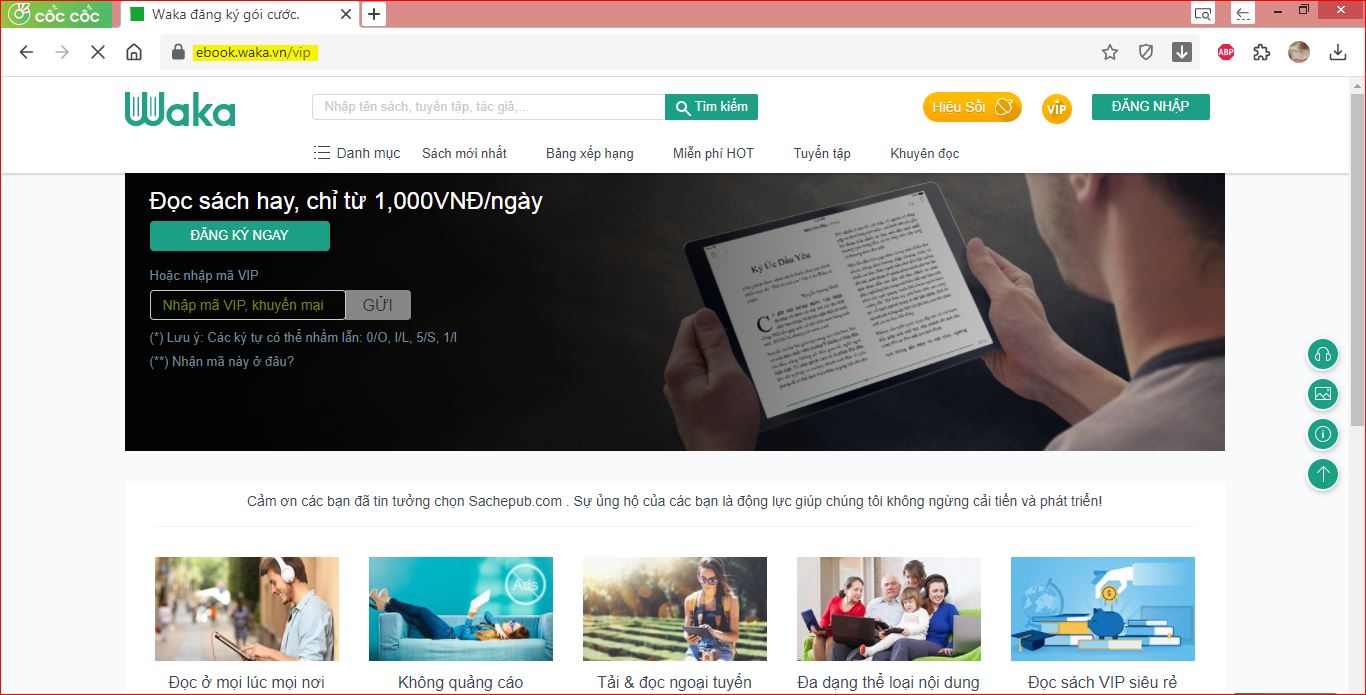Click the ĐĂNG NHẬP login button
This screenshot has width=1366, height=695.
pos(1150,107)
